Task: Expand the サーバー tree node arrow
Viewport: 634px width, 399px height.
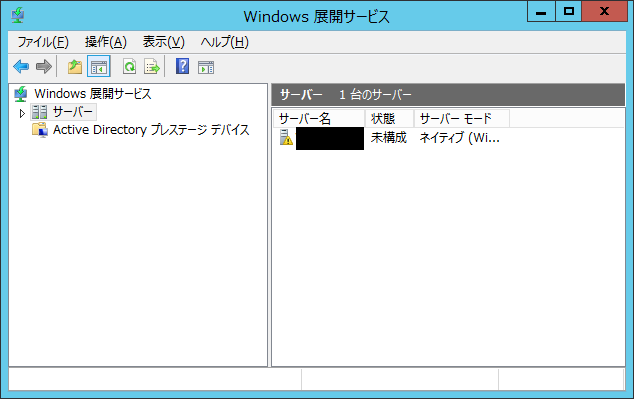Action: [22, 114]
